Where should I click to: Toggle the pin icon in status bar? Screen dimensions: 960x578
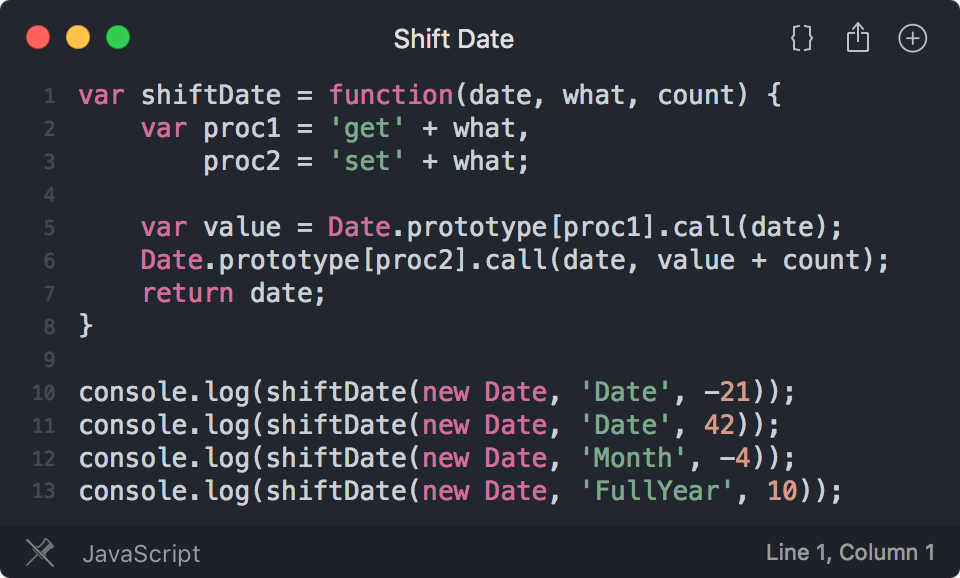point(40,552)
